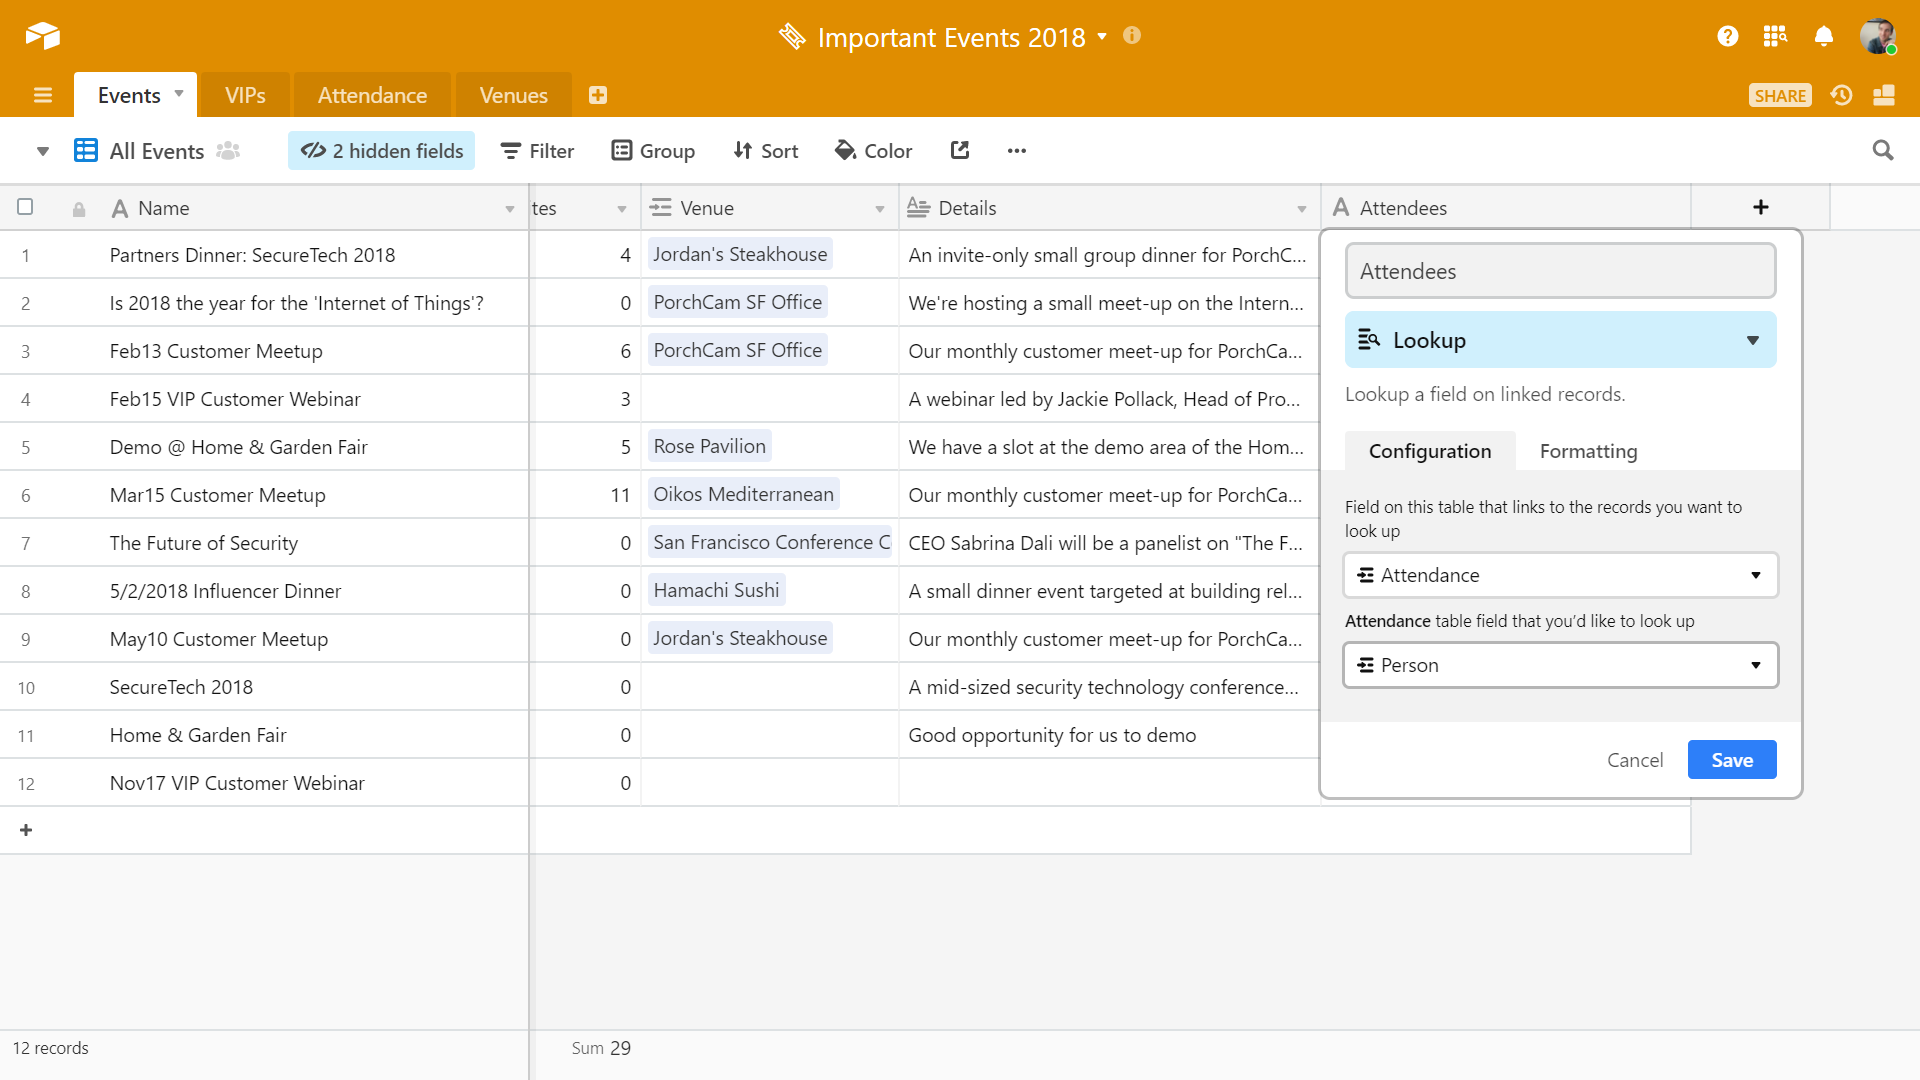Open the revision history clock icon
The width and height of the screenshot is (1920, 1080).
[x=1841, y=95]
